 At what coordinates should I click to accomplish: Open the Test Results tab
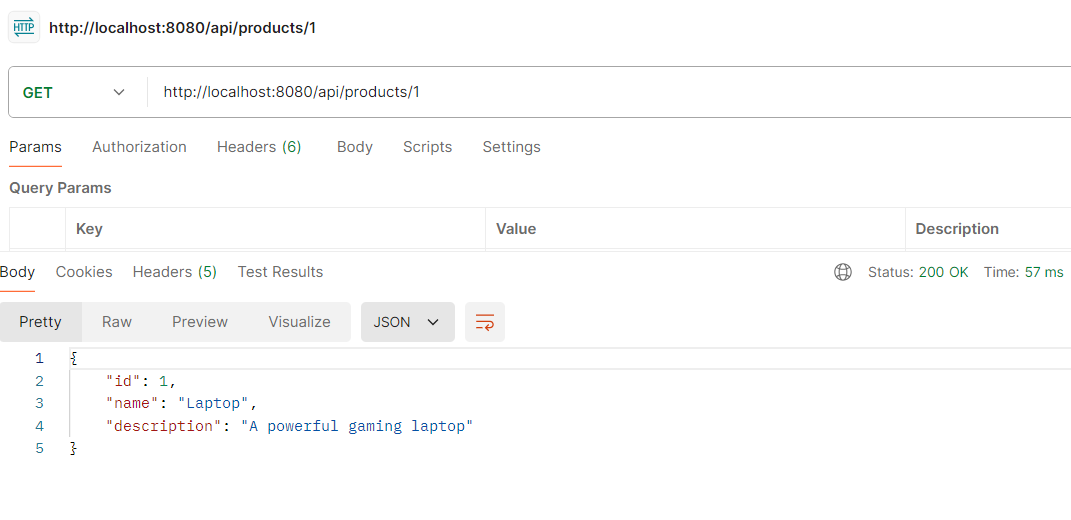[x=280, y=272]
